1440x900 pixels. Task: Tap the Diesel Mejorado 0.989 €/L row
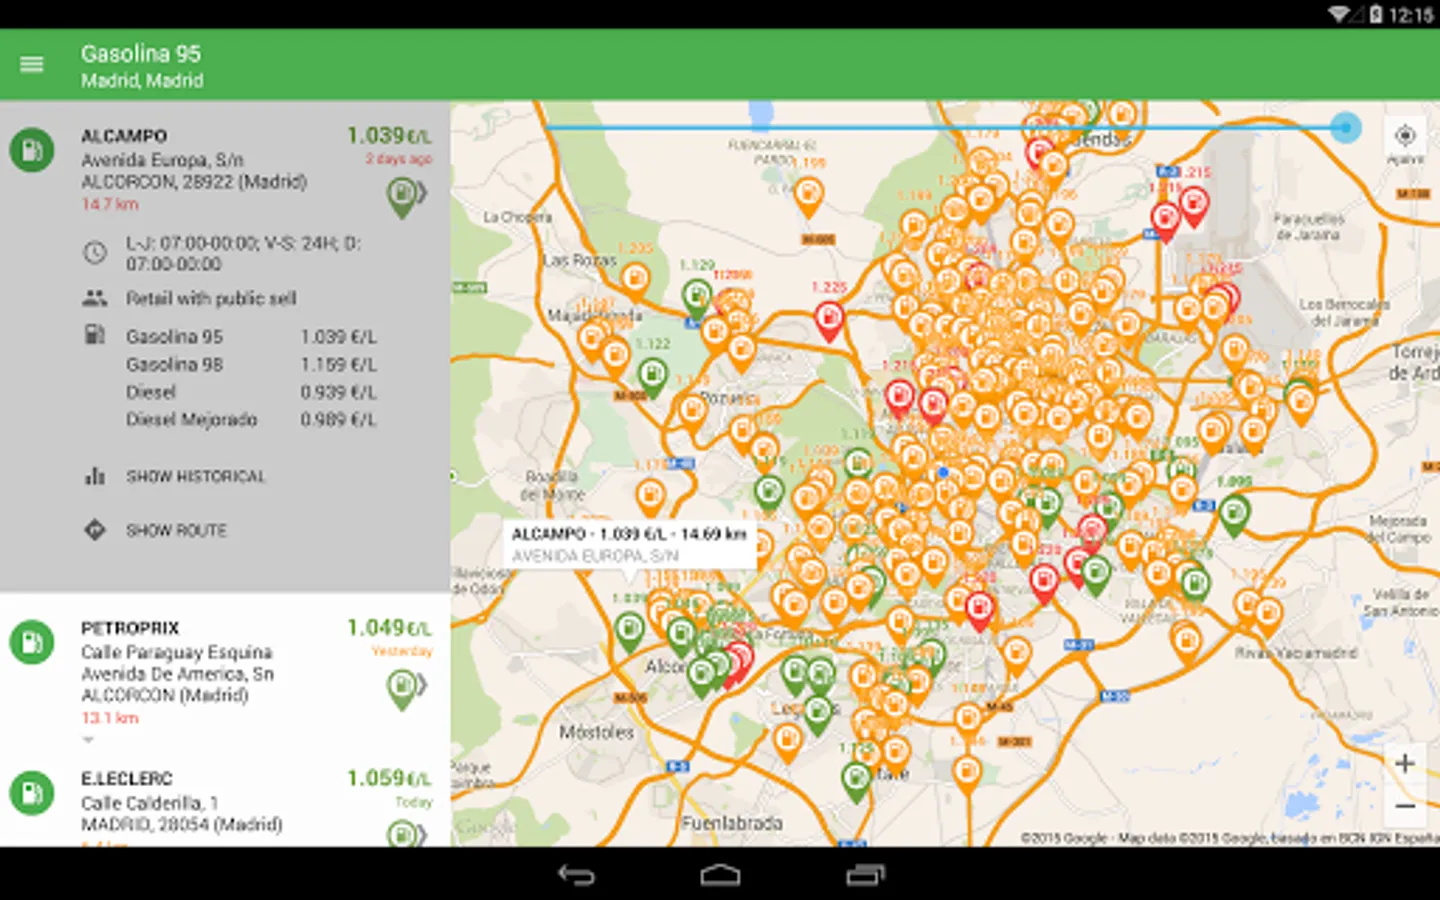coord(251,420)
